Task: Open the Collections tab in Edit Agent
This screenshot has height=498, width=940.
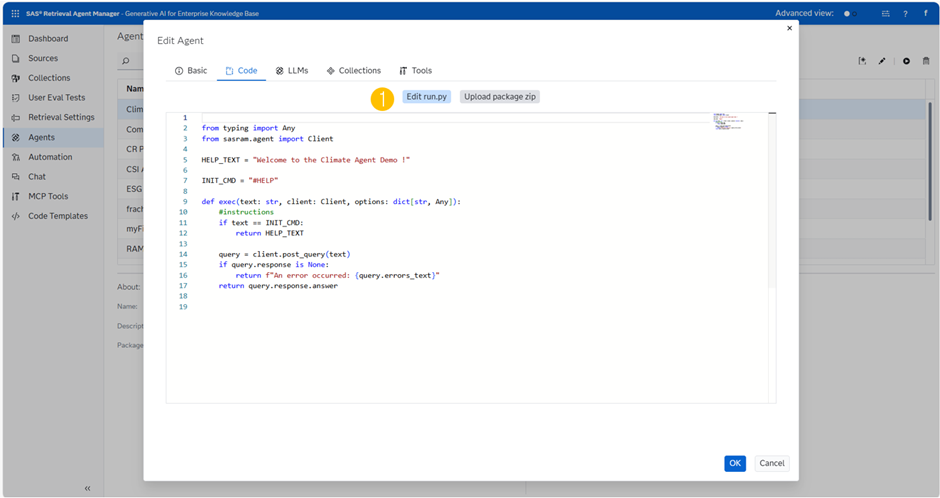Action: pos(353,71)
